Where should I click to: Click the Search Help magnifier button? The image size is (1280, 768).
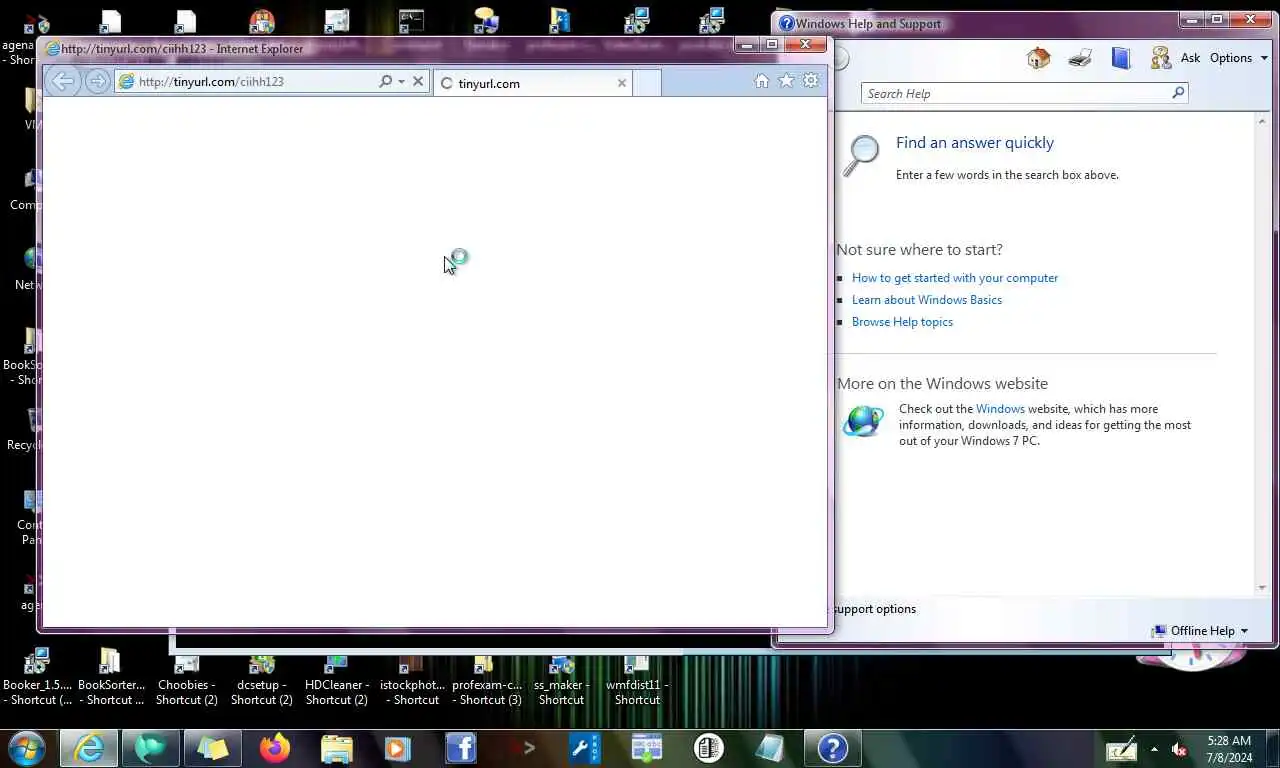(x=1178, y=93)
